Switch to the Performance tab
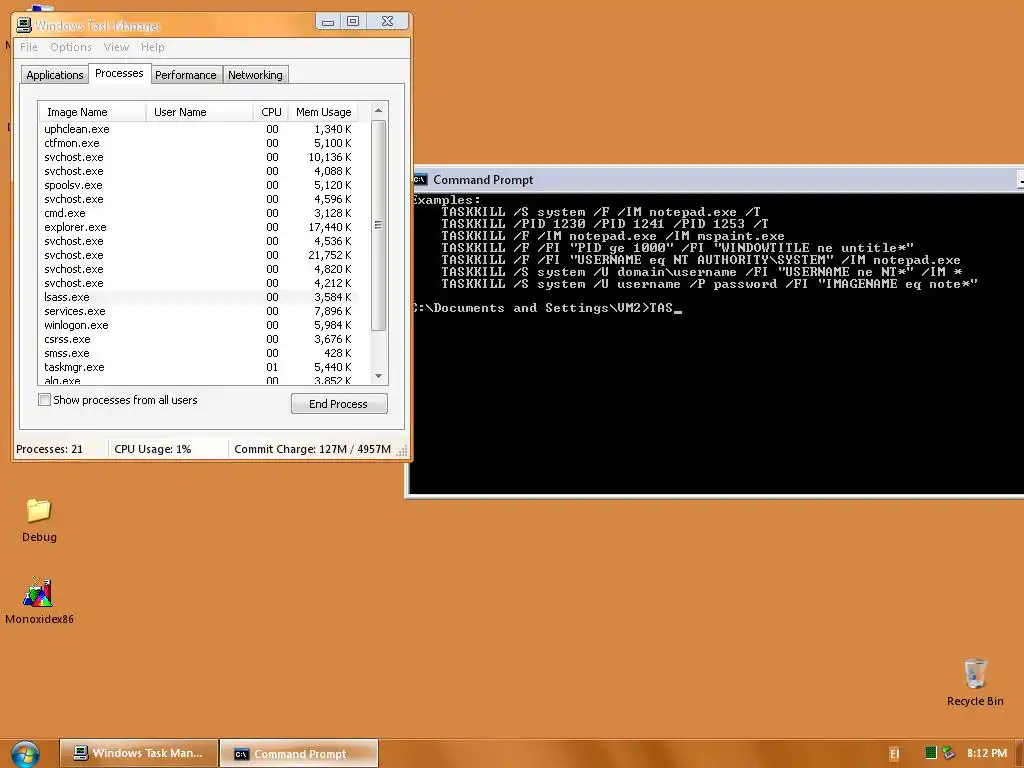This screenshot has width=1024, height=768. pyautogui.click(x=185, y=75)
